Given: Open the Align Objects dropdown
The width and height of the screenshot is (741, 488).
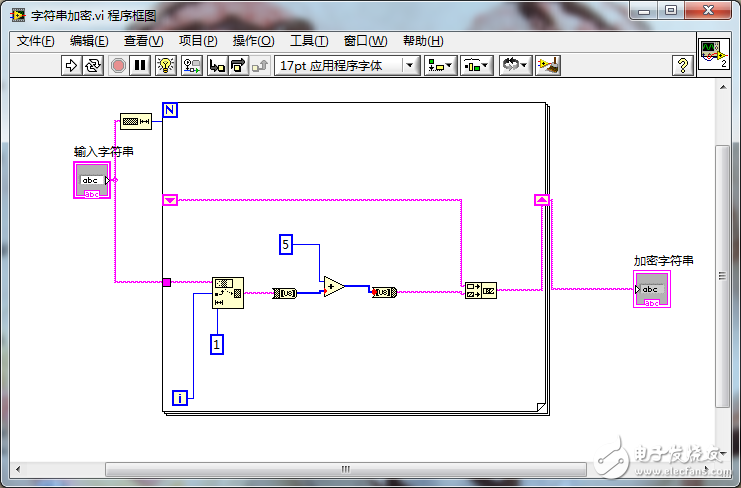Looking at the screenshot, I should (x=440, y=65).
